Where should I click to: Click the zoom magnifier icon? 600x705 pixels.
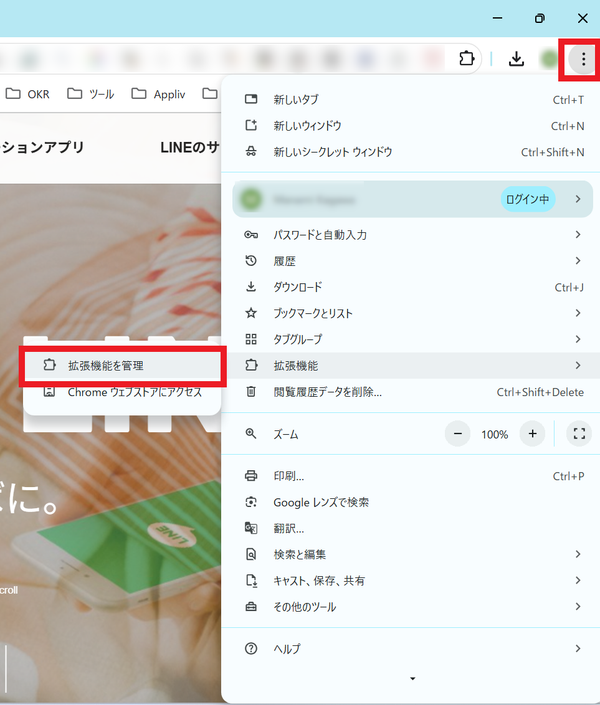point(251,434)
